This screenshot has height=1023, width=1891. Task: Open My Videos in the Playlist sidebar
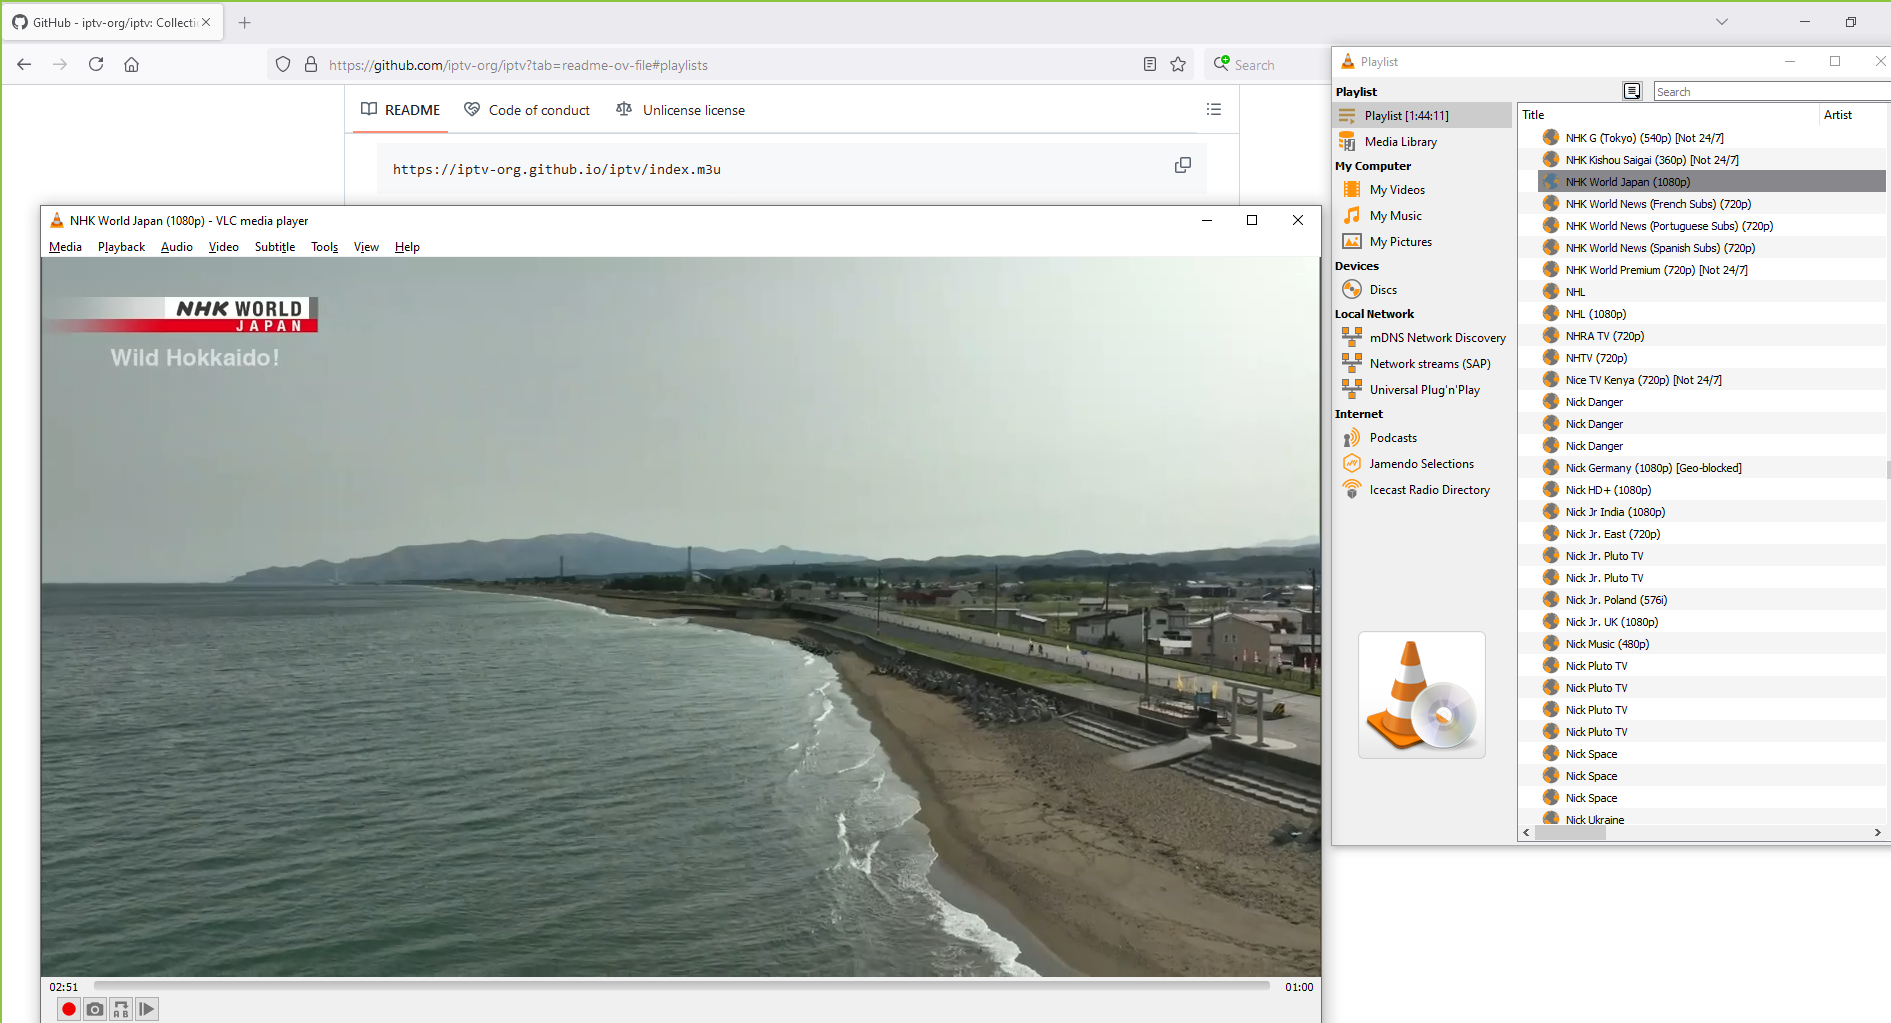pos(1397,190)
